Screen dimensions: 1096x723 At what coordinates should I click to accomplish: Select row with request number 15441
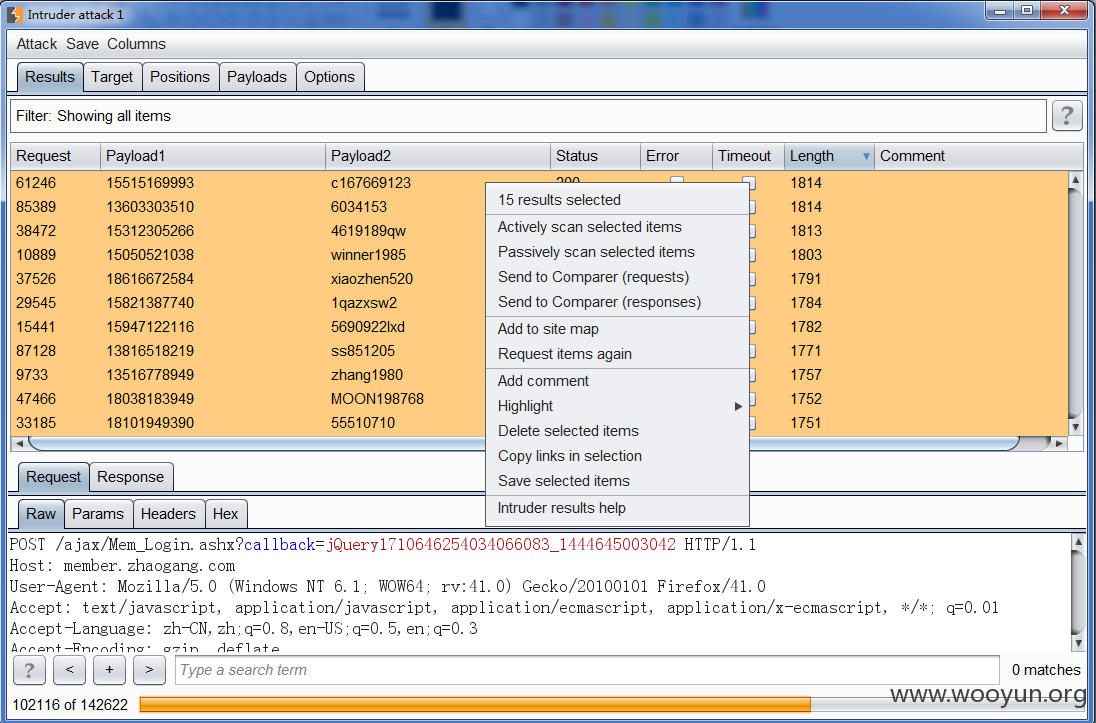(540, 327)
